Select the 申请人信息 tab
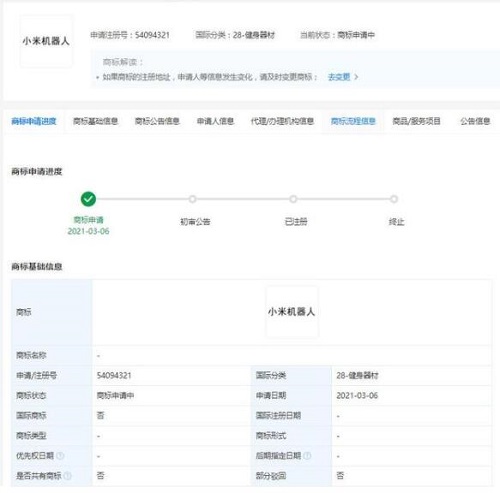The height and width of the screenshot is (493, 500). coord(215,121)
